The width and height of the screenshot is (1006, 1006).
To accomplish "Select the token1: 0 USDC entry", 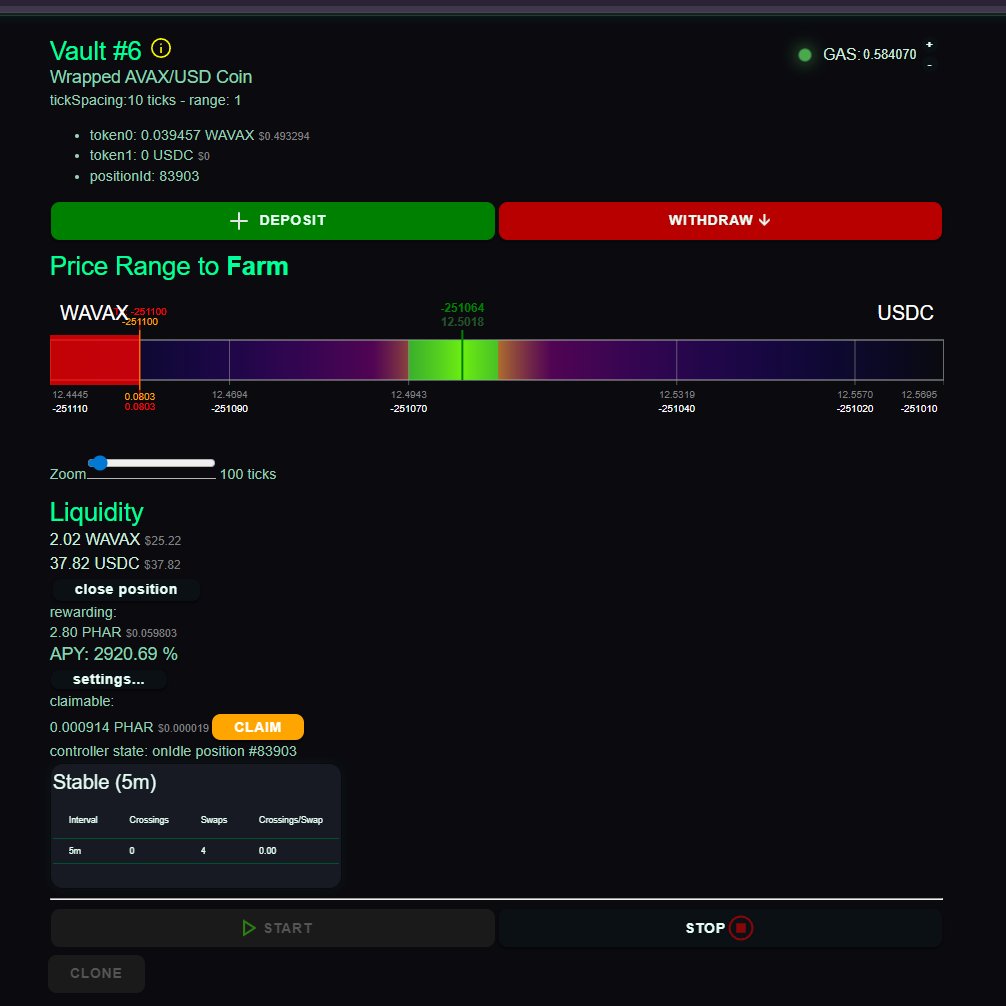I will pyautogui.click(x=141, y=156).
